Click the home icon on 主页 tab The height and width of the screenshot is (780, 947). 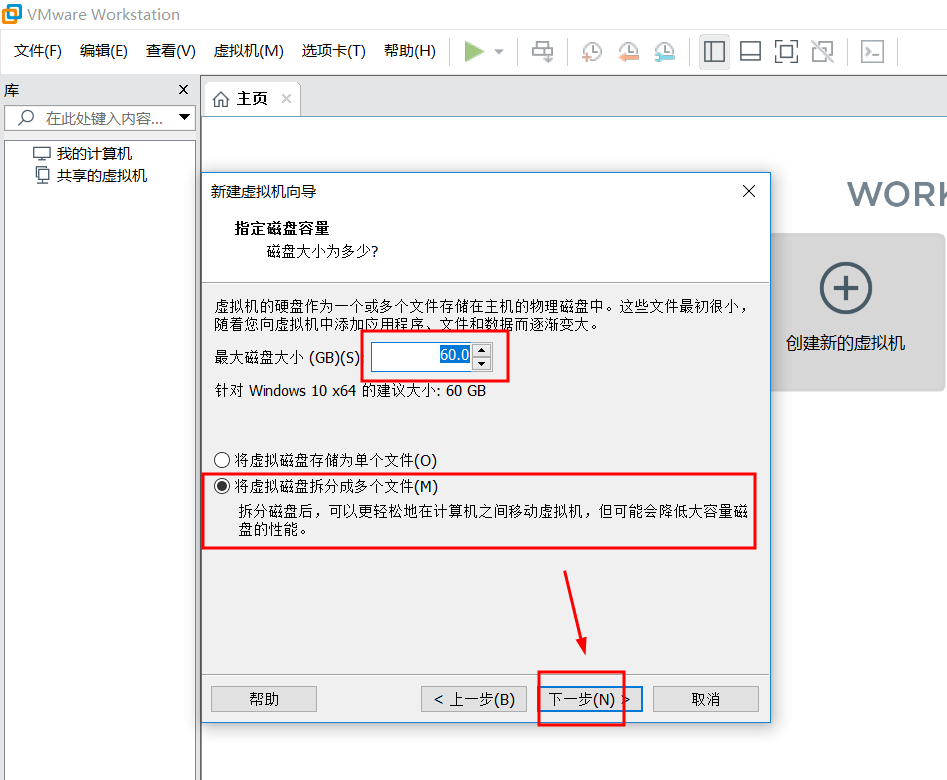coord(221,99)
